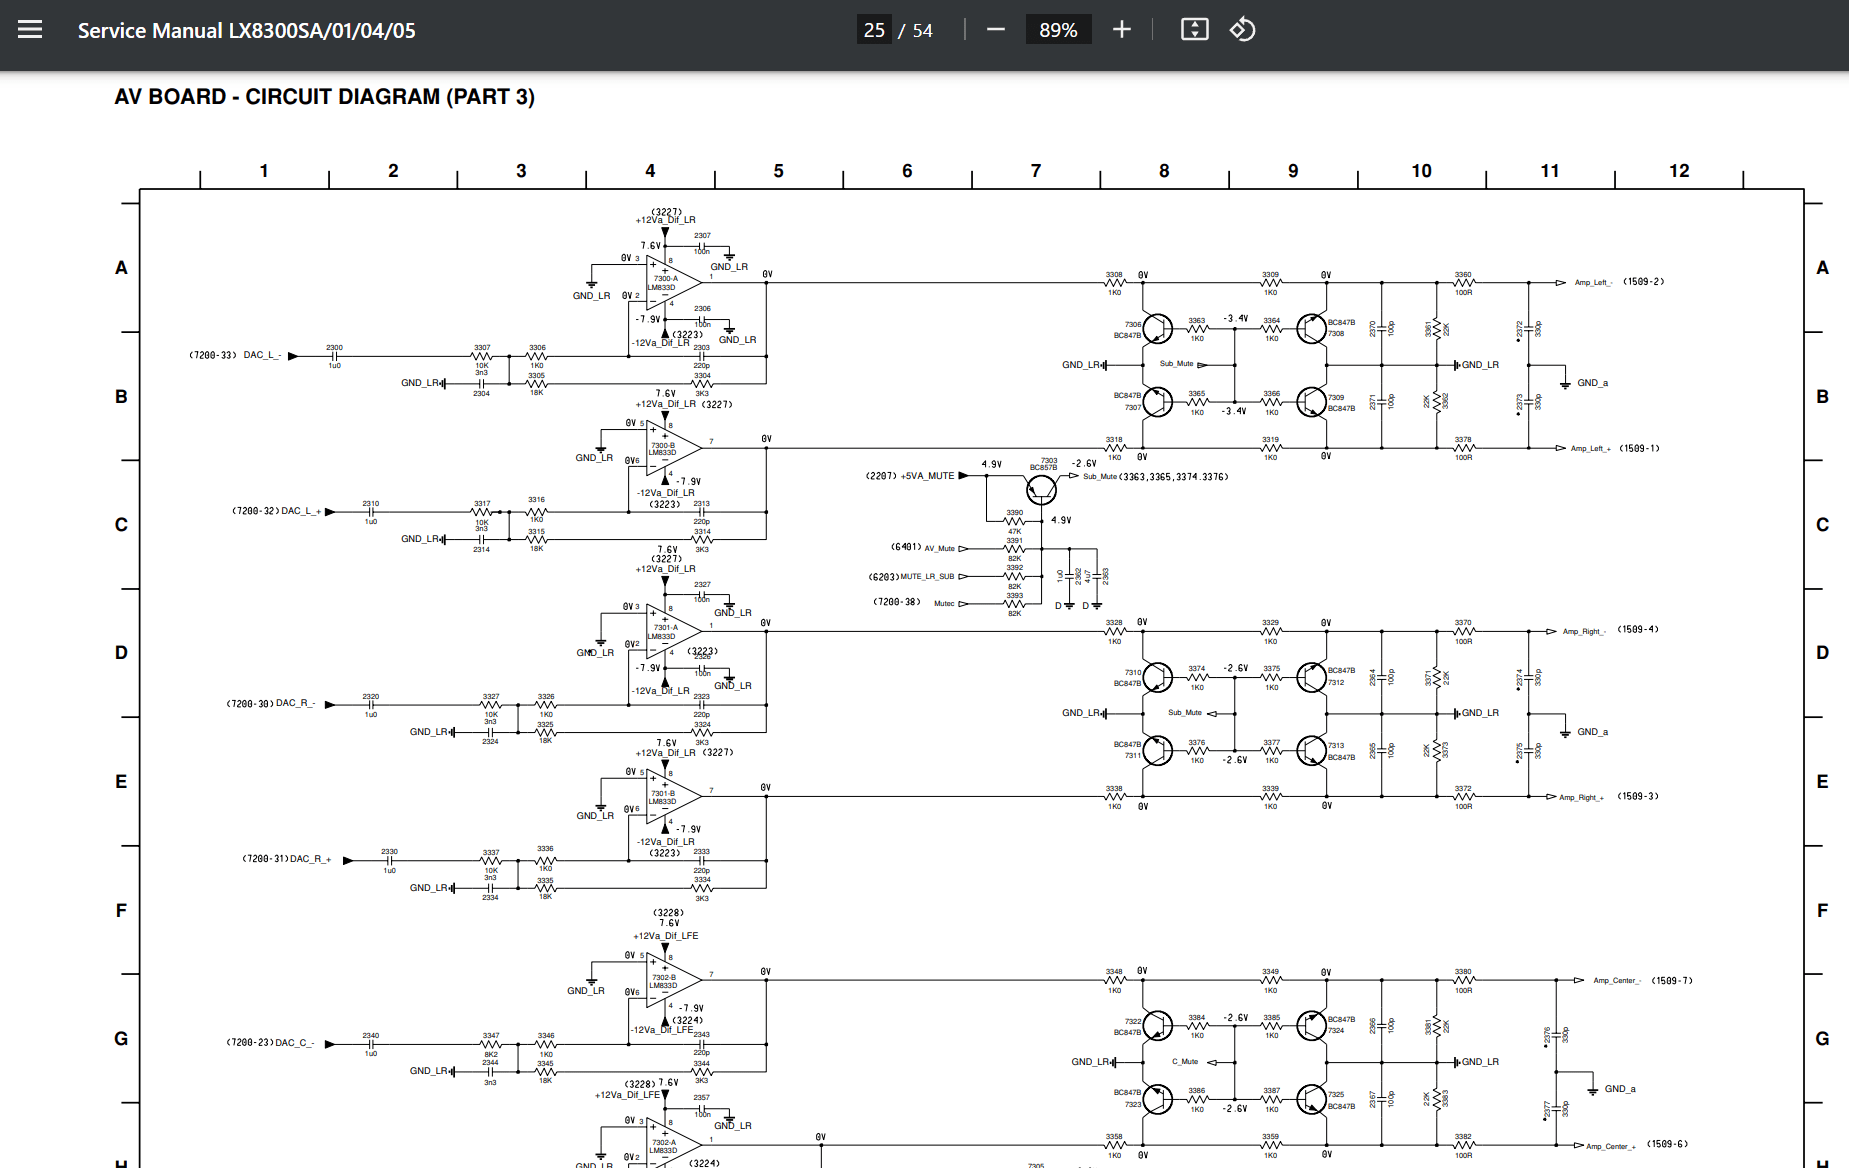Click the Amp_Center_- (1509-7) output label
The height and width of the screenshot is (1168, 1849).
pos(1643,981)
